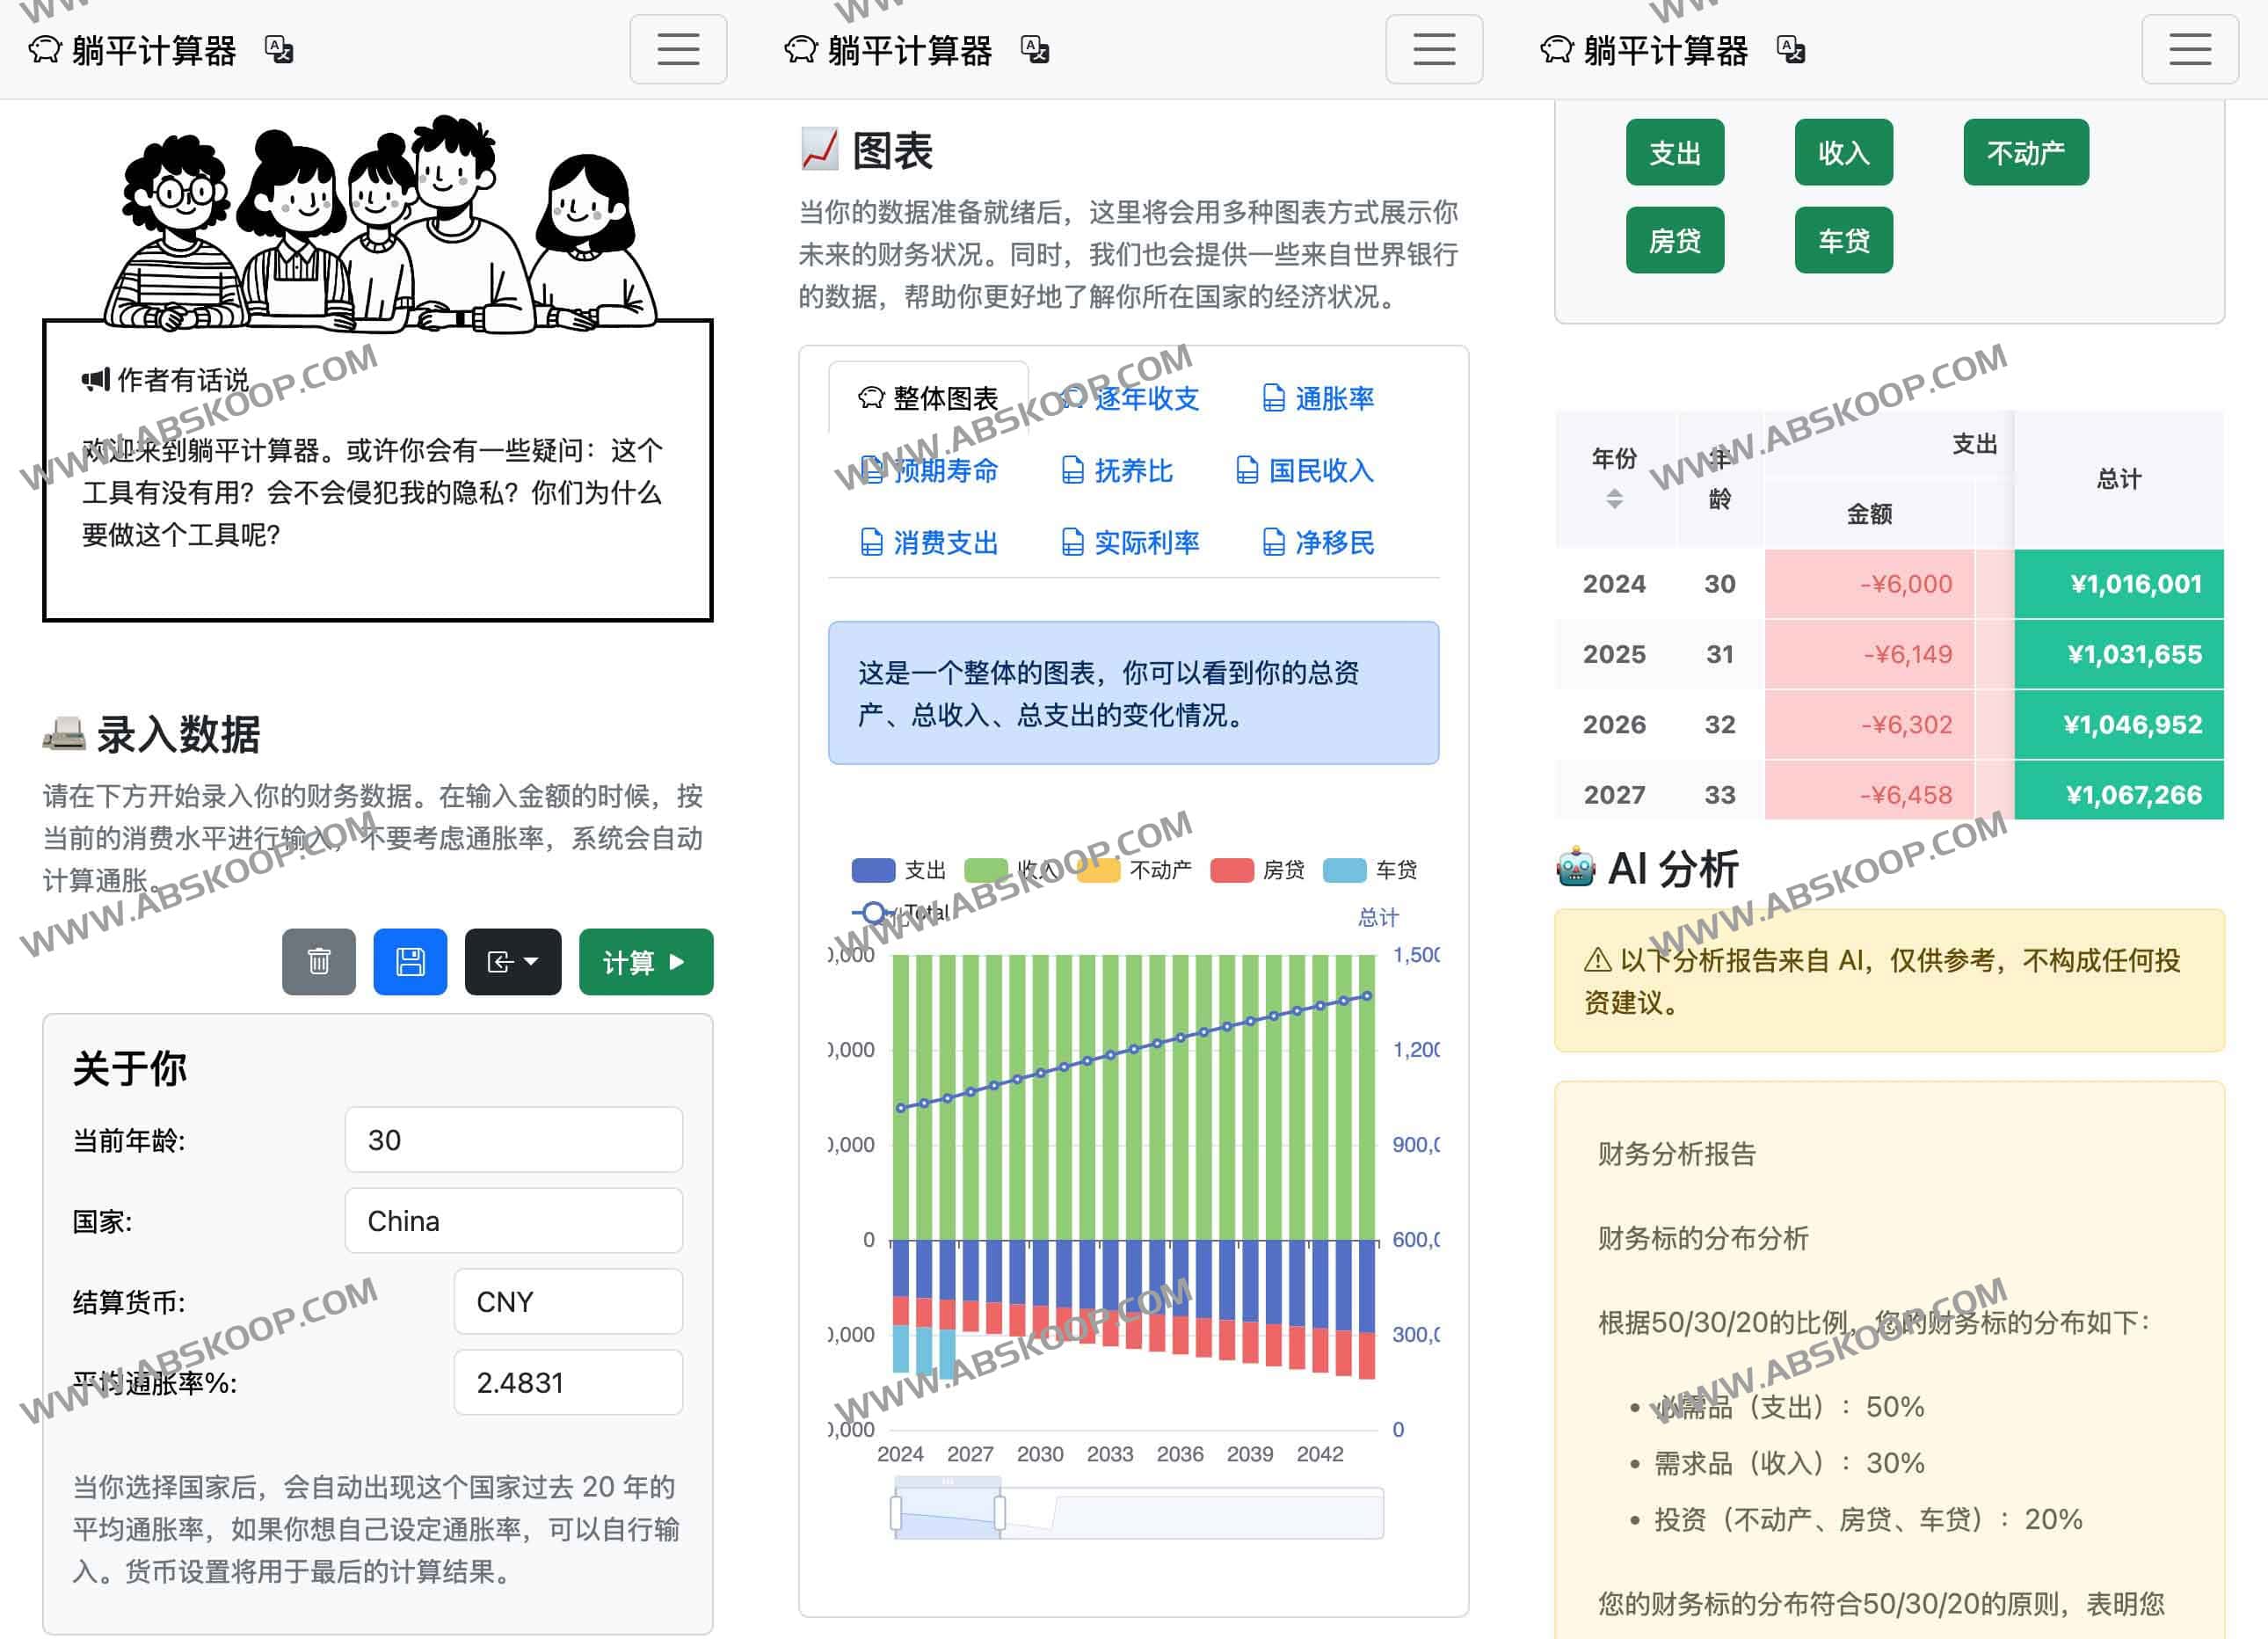The height and width of the screenshot is (1639, 2268).
Task: Toggle 支出 series in chart legend
Action: 898,870
